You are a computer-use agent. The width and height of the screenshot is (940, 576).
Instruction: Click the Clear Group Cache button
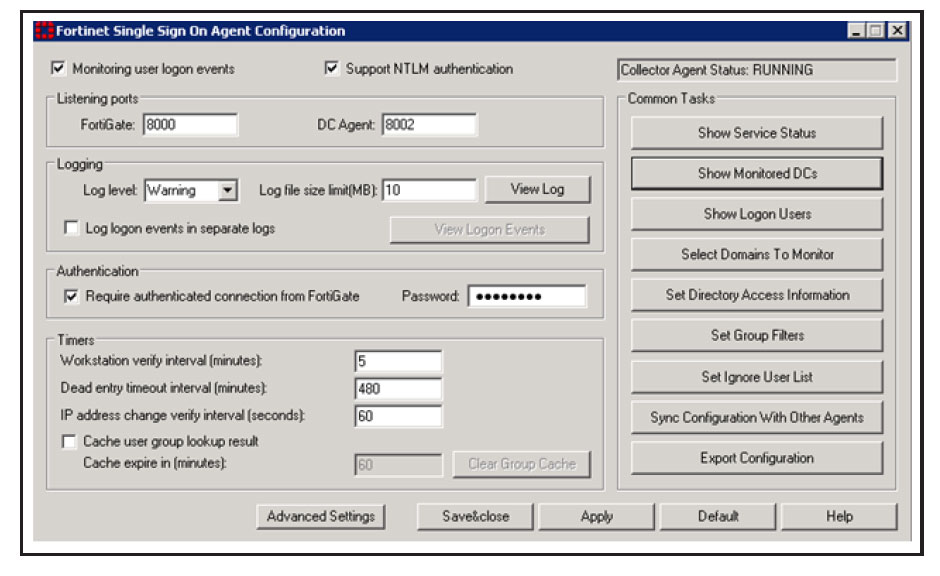click(522, 464)
